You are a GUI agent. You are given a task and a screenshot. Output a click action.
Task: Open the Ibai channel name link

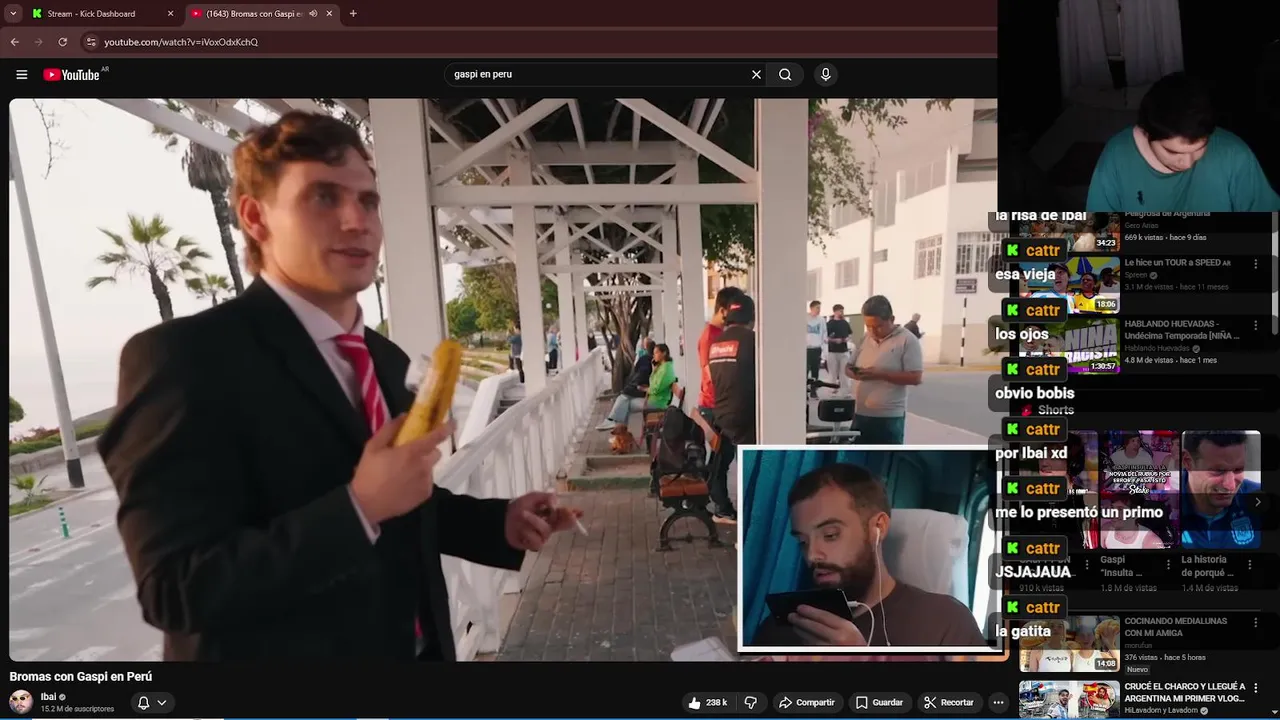tap(48, 697)
